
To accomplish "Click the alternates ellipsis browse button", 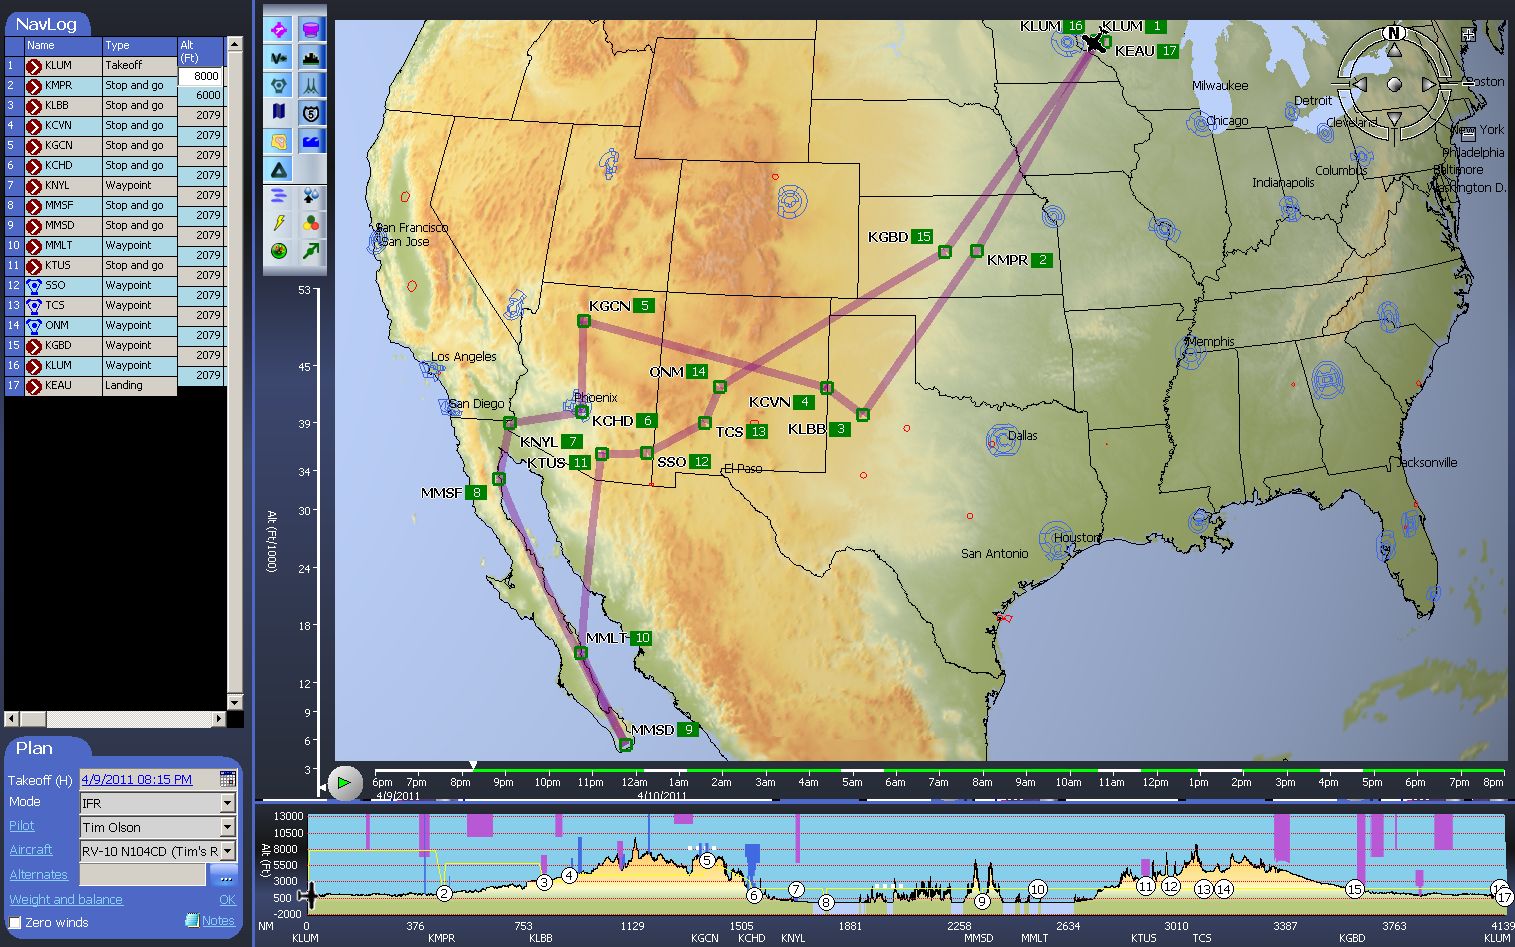I will coord(224,876).
